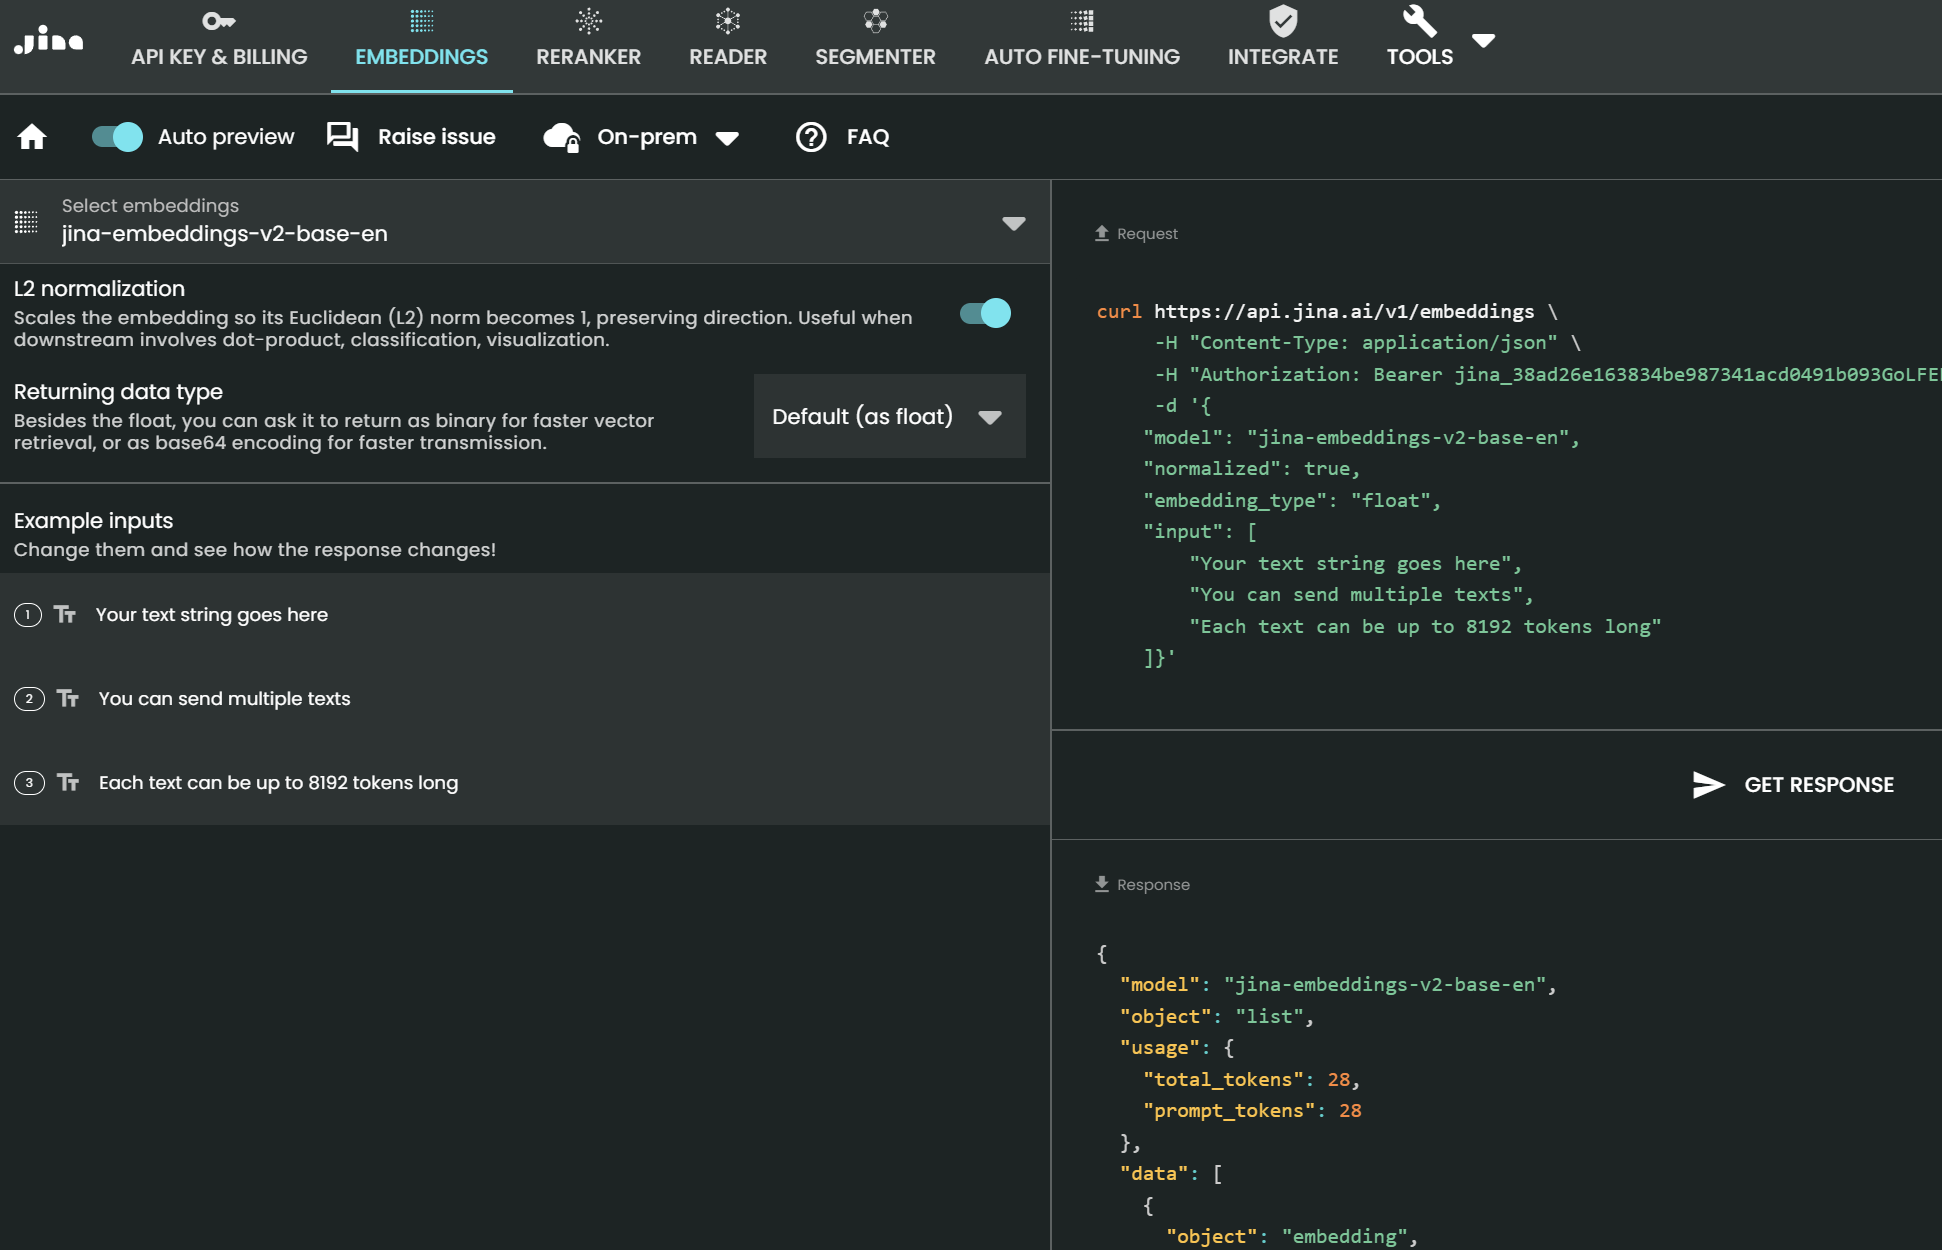Screen dimensions: 1942x1250
Task: Select the EMBEDDINGS tab
Action: 422,46
